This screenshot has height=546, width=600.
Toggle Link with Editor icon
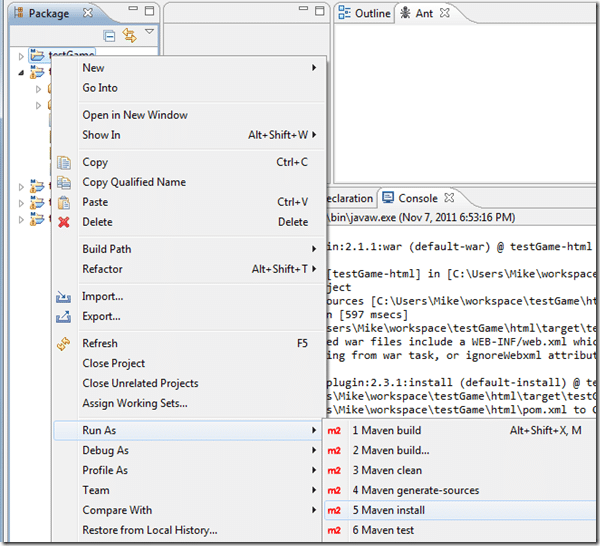pyautogui.click(x=129, y=35)
